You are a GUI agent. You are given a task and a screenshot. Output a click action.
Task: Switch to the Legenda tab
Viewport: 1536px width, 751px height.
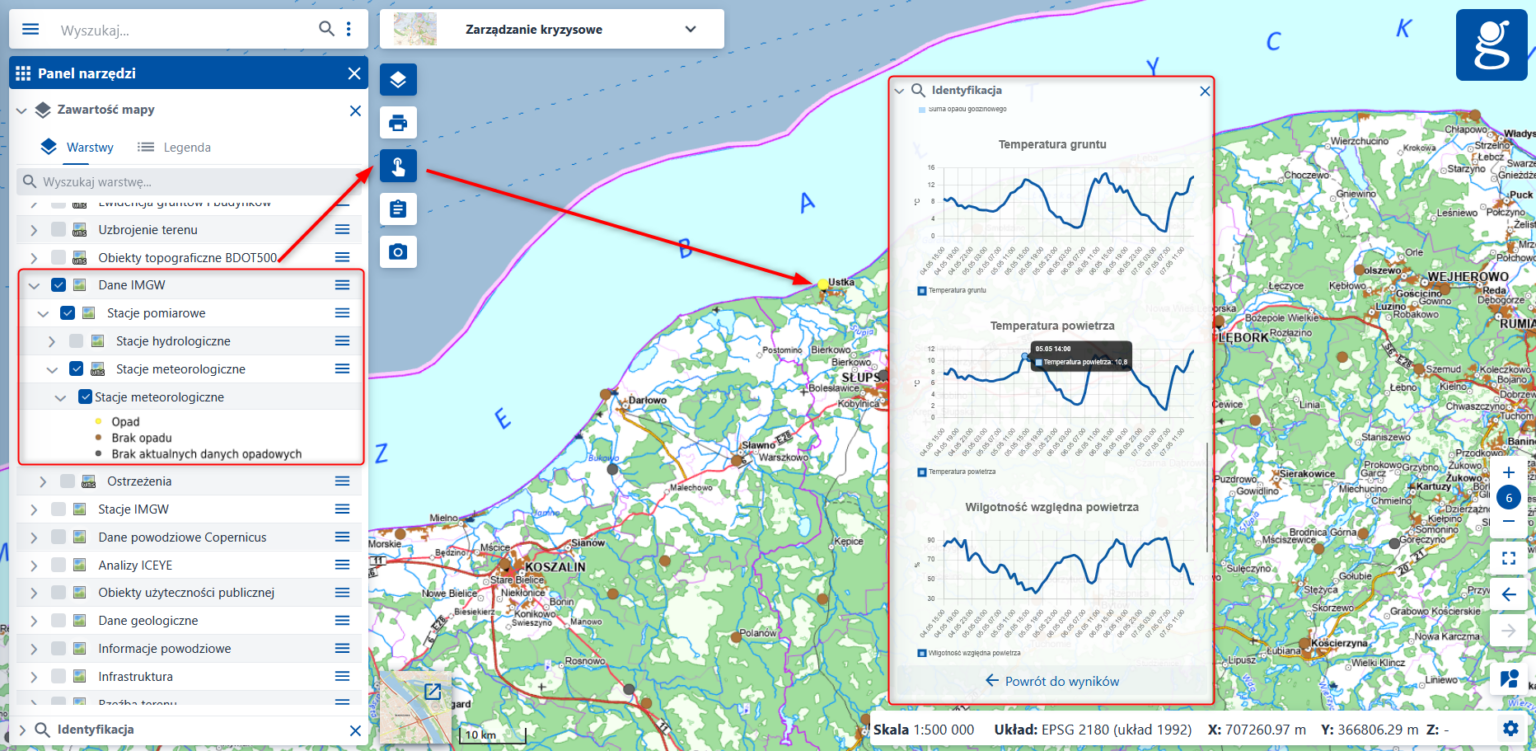coord(175,147)
